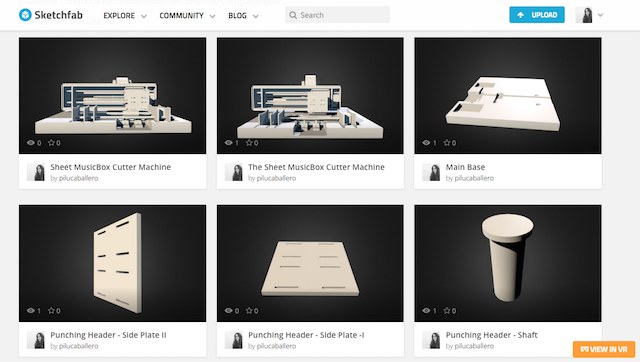Viewport: 640px width, 362px height.
Task: Click the star icon on The Sheet MusicBox Cutter Machine
Action: coord(249,142)
